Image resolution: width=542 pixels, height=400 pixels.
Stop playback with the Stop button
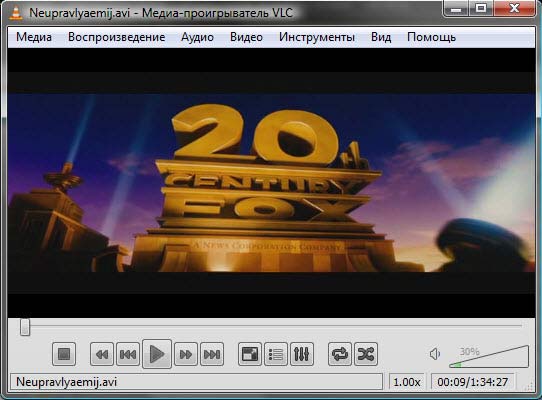click(64, 354)
